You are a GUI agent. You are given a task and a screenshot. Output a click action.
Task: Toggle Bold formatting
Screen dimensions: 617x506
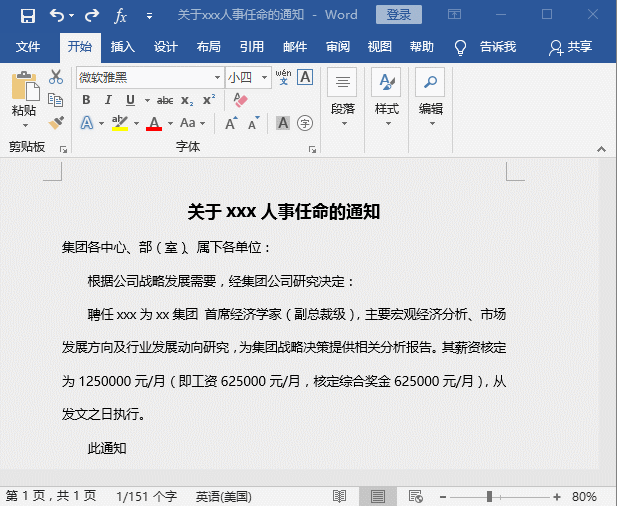pos(86,100)
